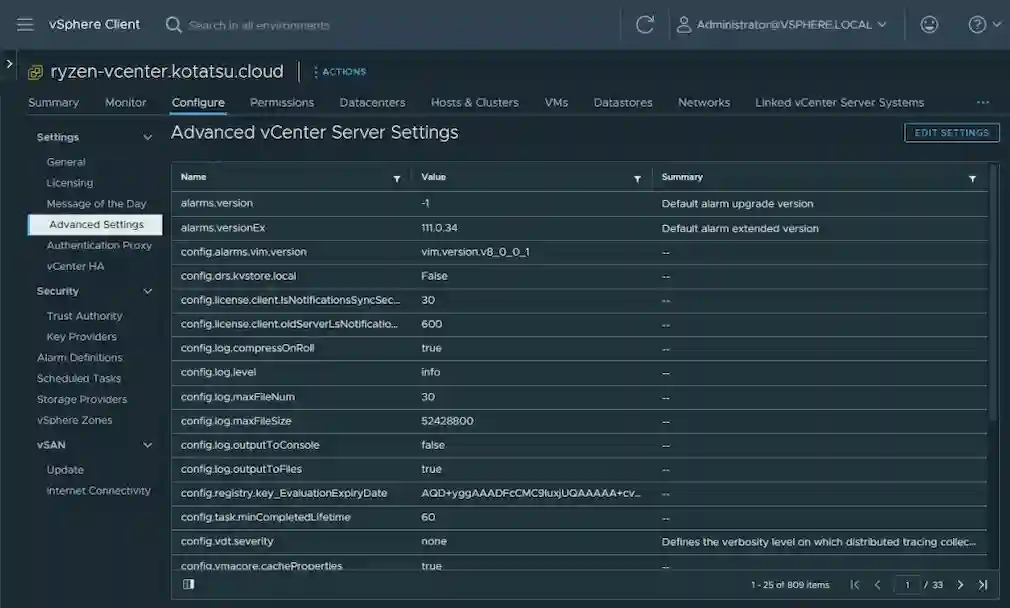This screenshot has width=1010, height=608.
Task: Open General settings
Action: point(66,162)
